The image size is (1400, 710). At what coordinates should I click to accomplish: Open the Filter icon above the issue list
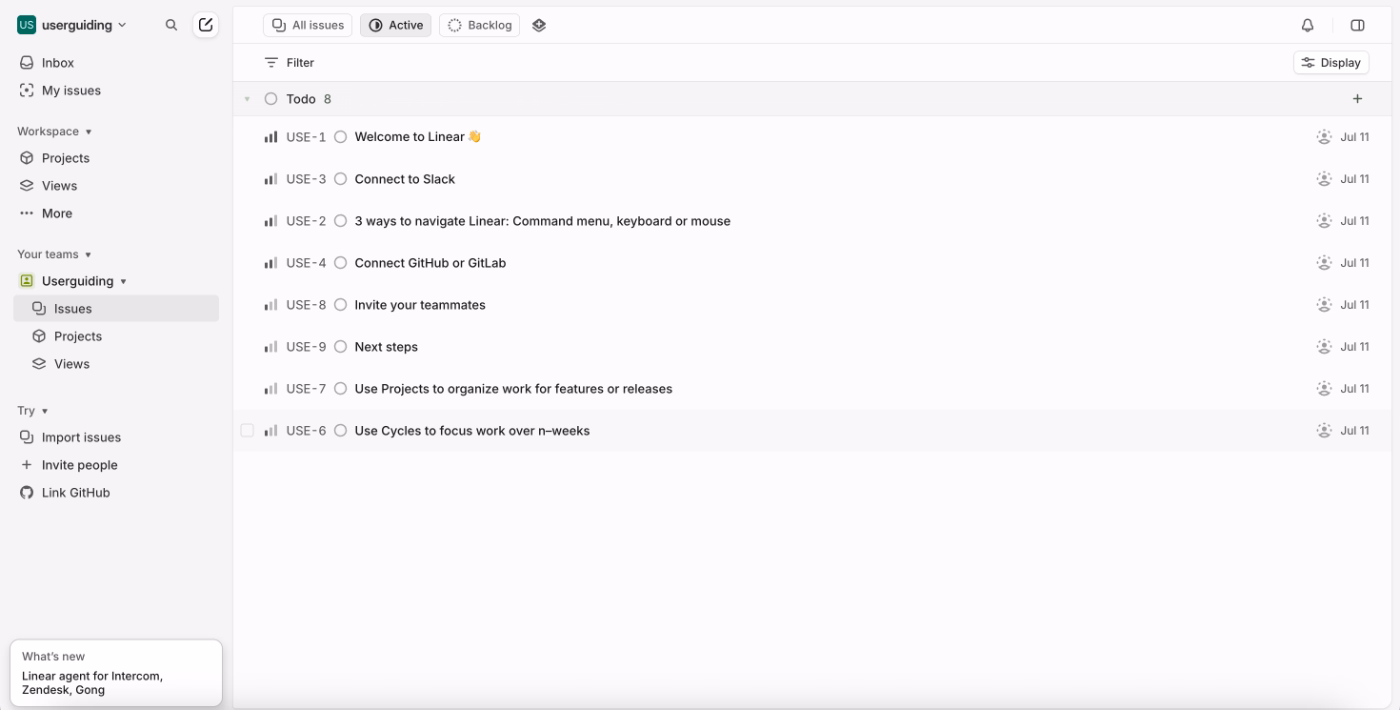270,62
